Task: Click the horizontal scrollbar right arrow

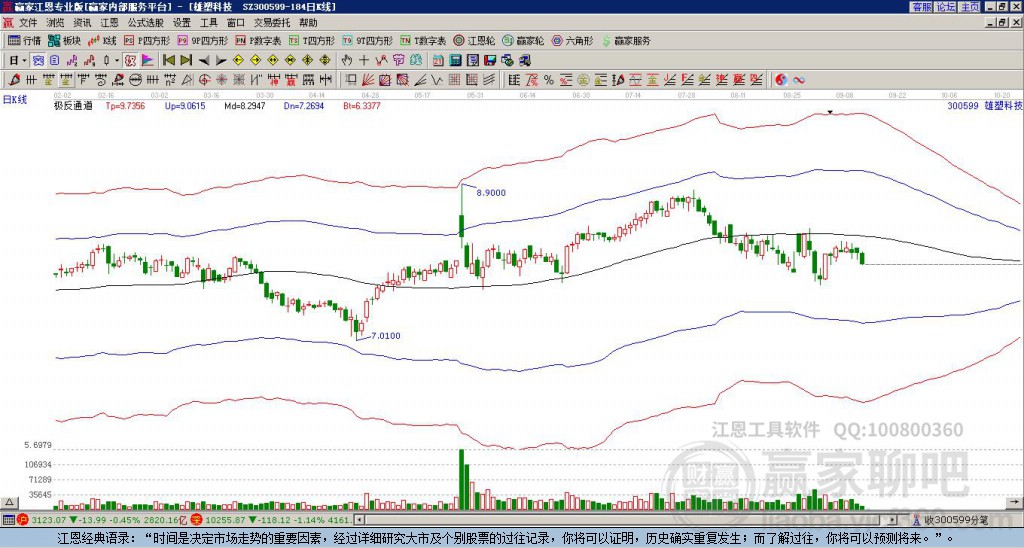Action: (x=893, y=520)
